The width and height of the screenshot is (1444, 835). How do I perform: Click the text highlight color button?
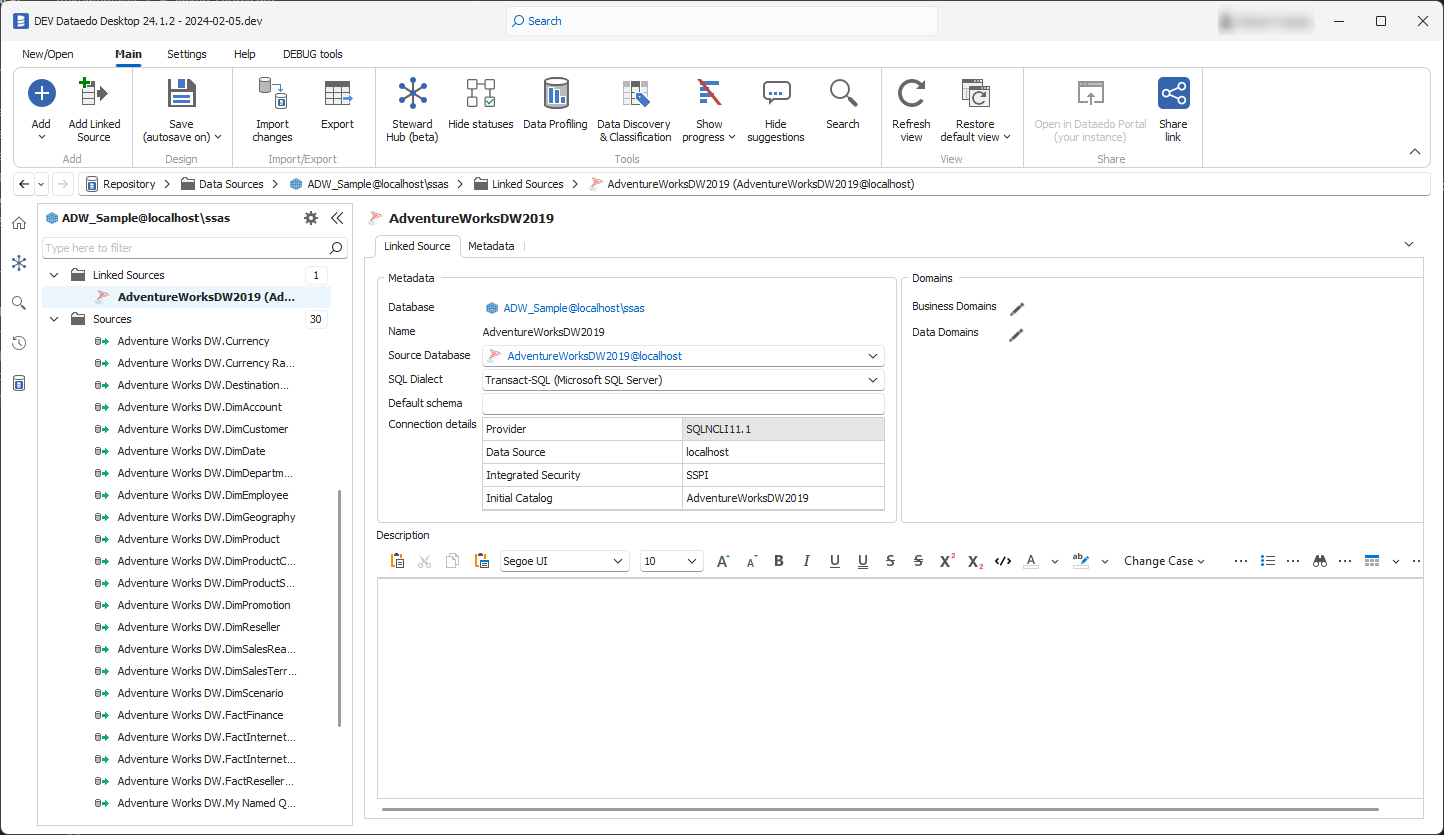pyautogui.click(x=1081, y=561)
